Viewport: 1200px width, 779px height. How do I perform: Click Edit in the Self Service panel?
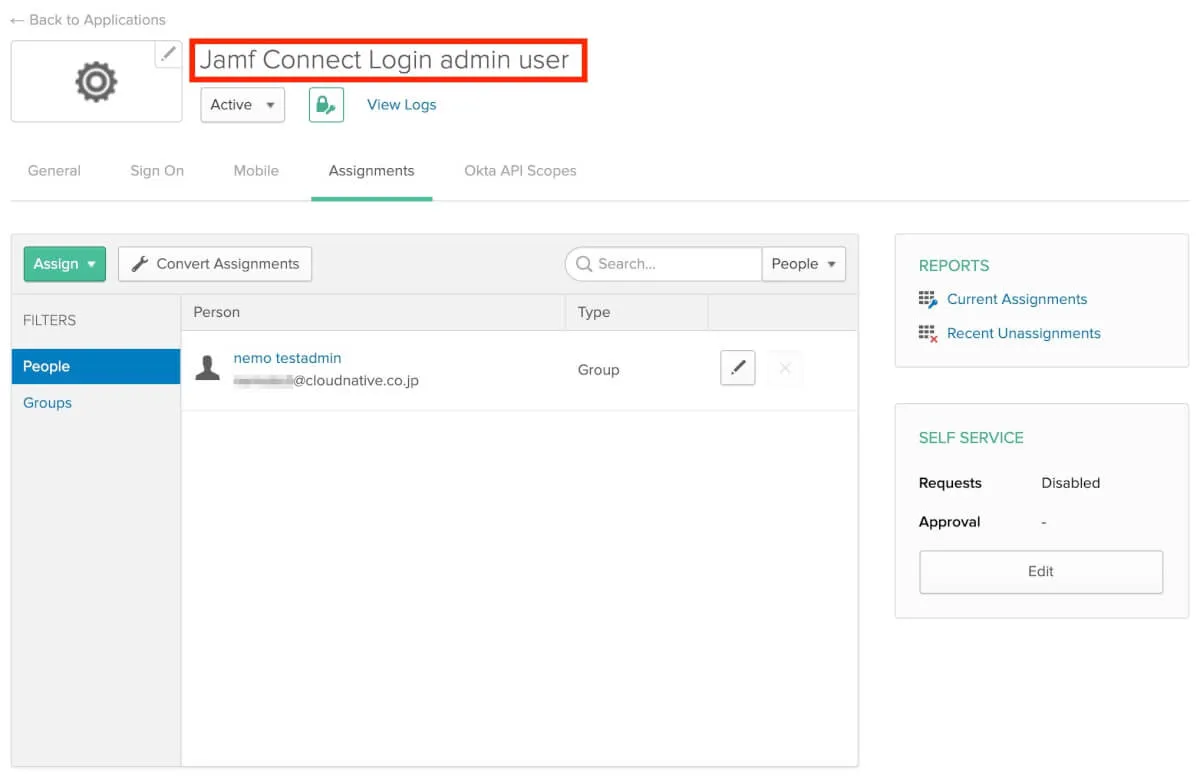coord(1040,572)
